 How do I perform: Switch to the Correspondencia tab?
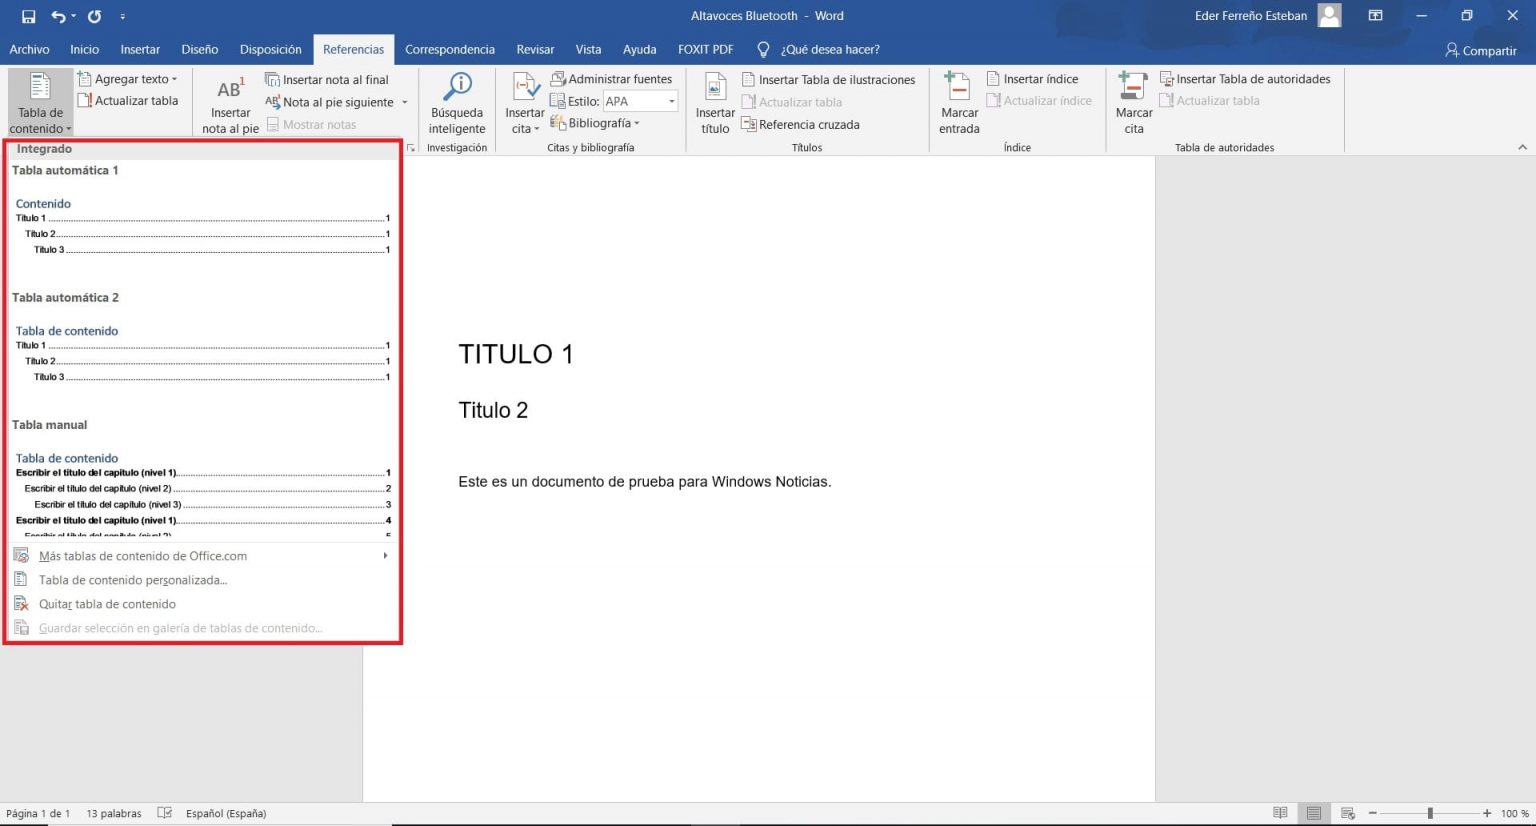coord(449,49)
